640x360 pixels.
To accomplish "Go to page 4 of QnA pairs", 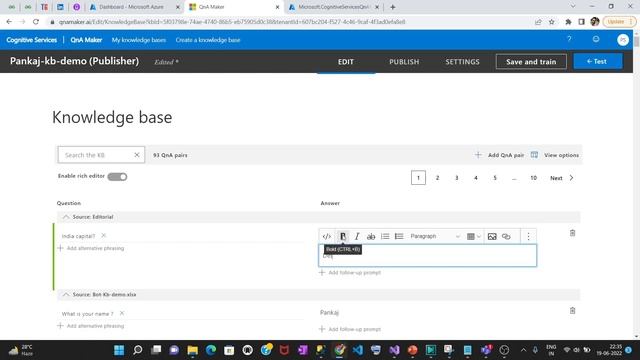I will 476,178.
